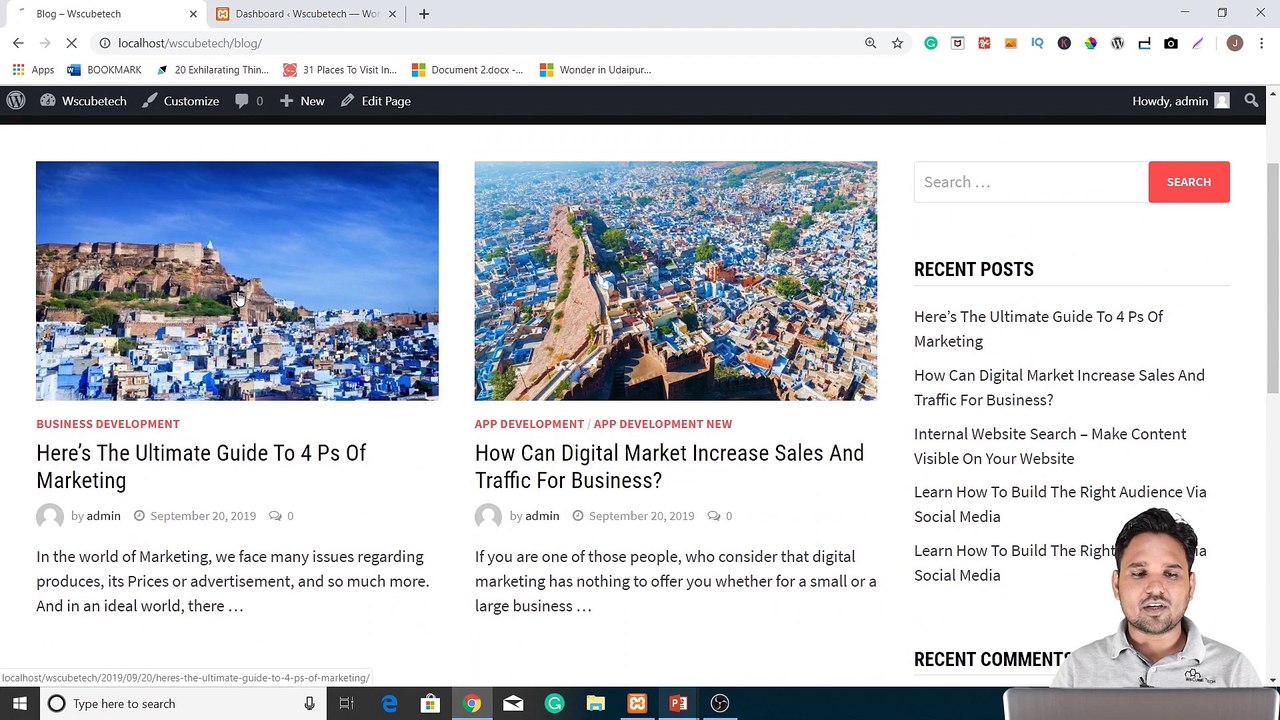The width and height of the screenshot is (1280, 720).
Task: Click Edit Page in admin bar
Action: tap(375, 101)
